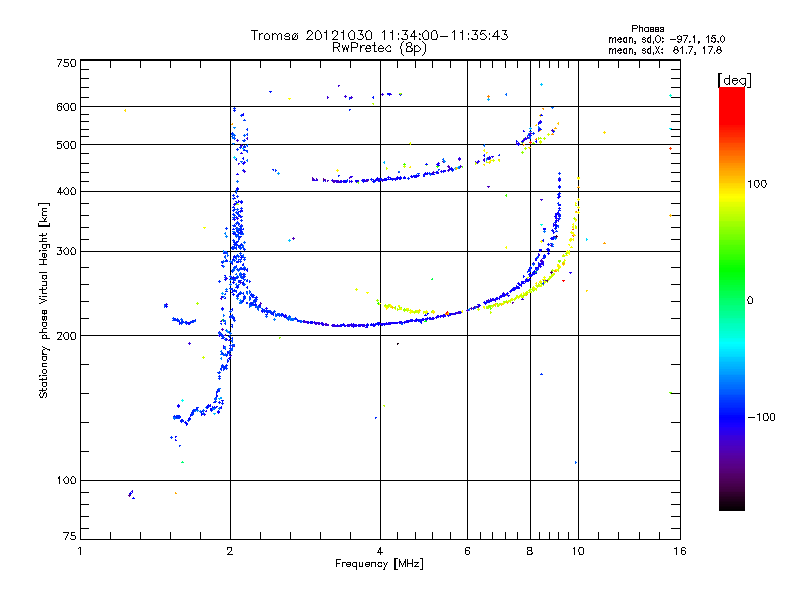
Task: Click the y-axis tick label '500'
Action: click(66, 145)
